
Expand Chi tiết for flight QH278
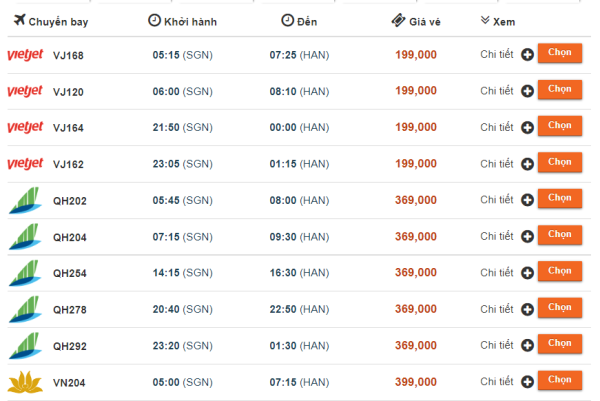click(497, 309)
